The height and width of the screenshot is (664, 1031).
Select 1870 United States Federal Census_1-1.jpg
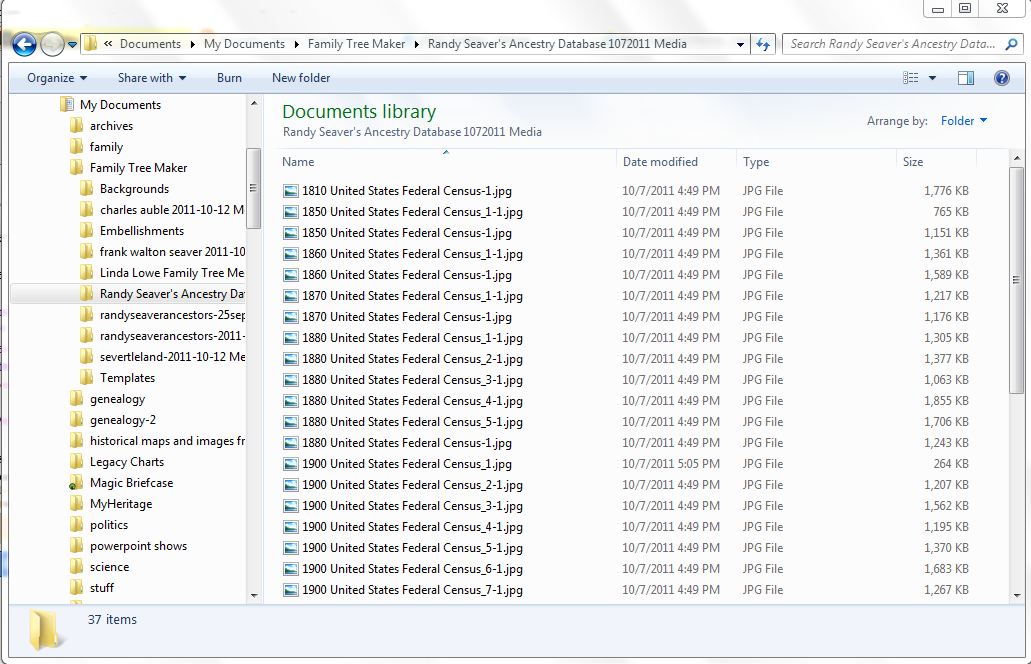click(412, 296)
